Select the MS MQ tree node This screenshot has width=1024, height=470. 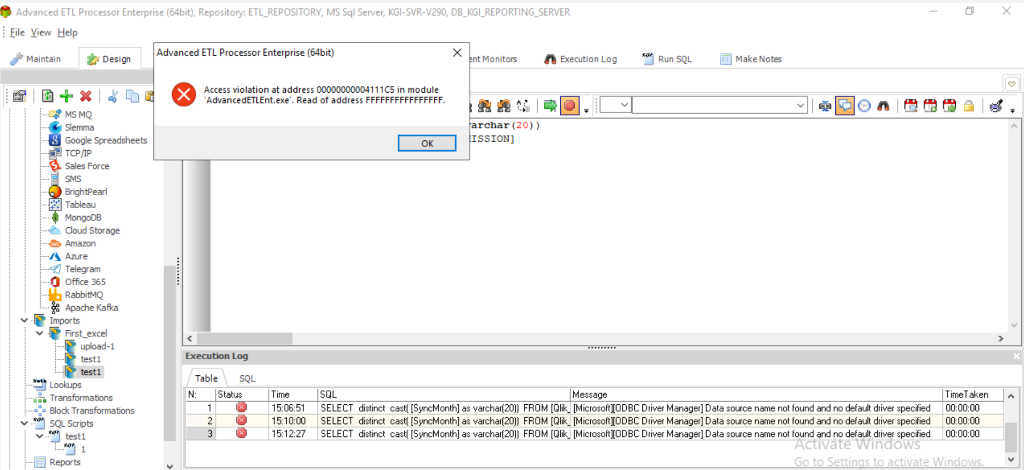(78, 114)
